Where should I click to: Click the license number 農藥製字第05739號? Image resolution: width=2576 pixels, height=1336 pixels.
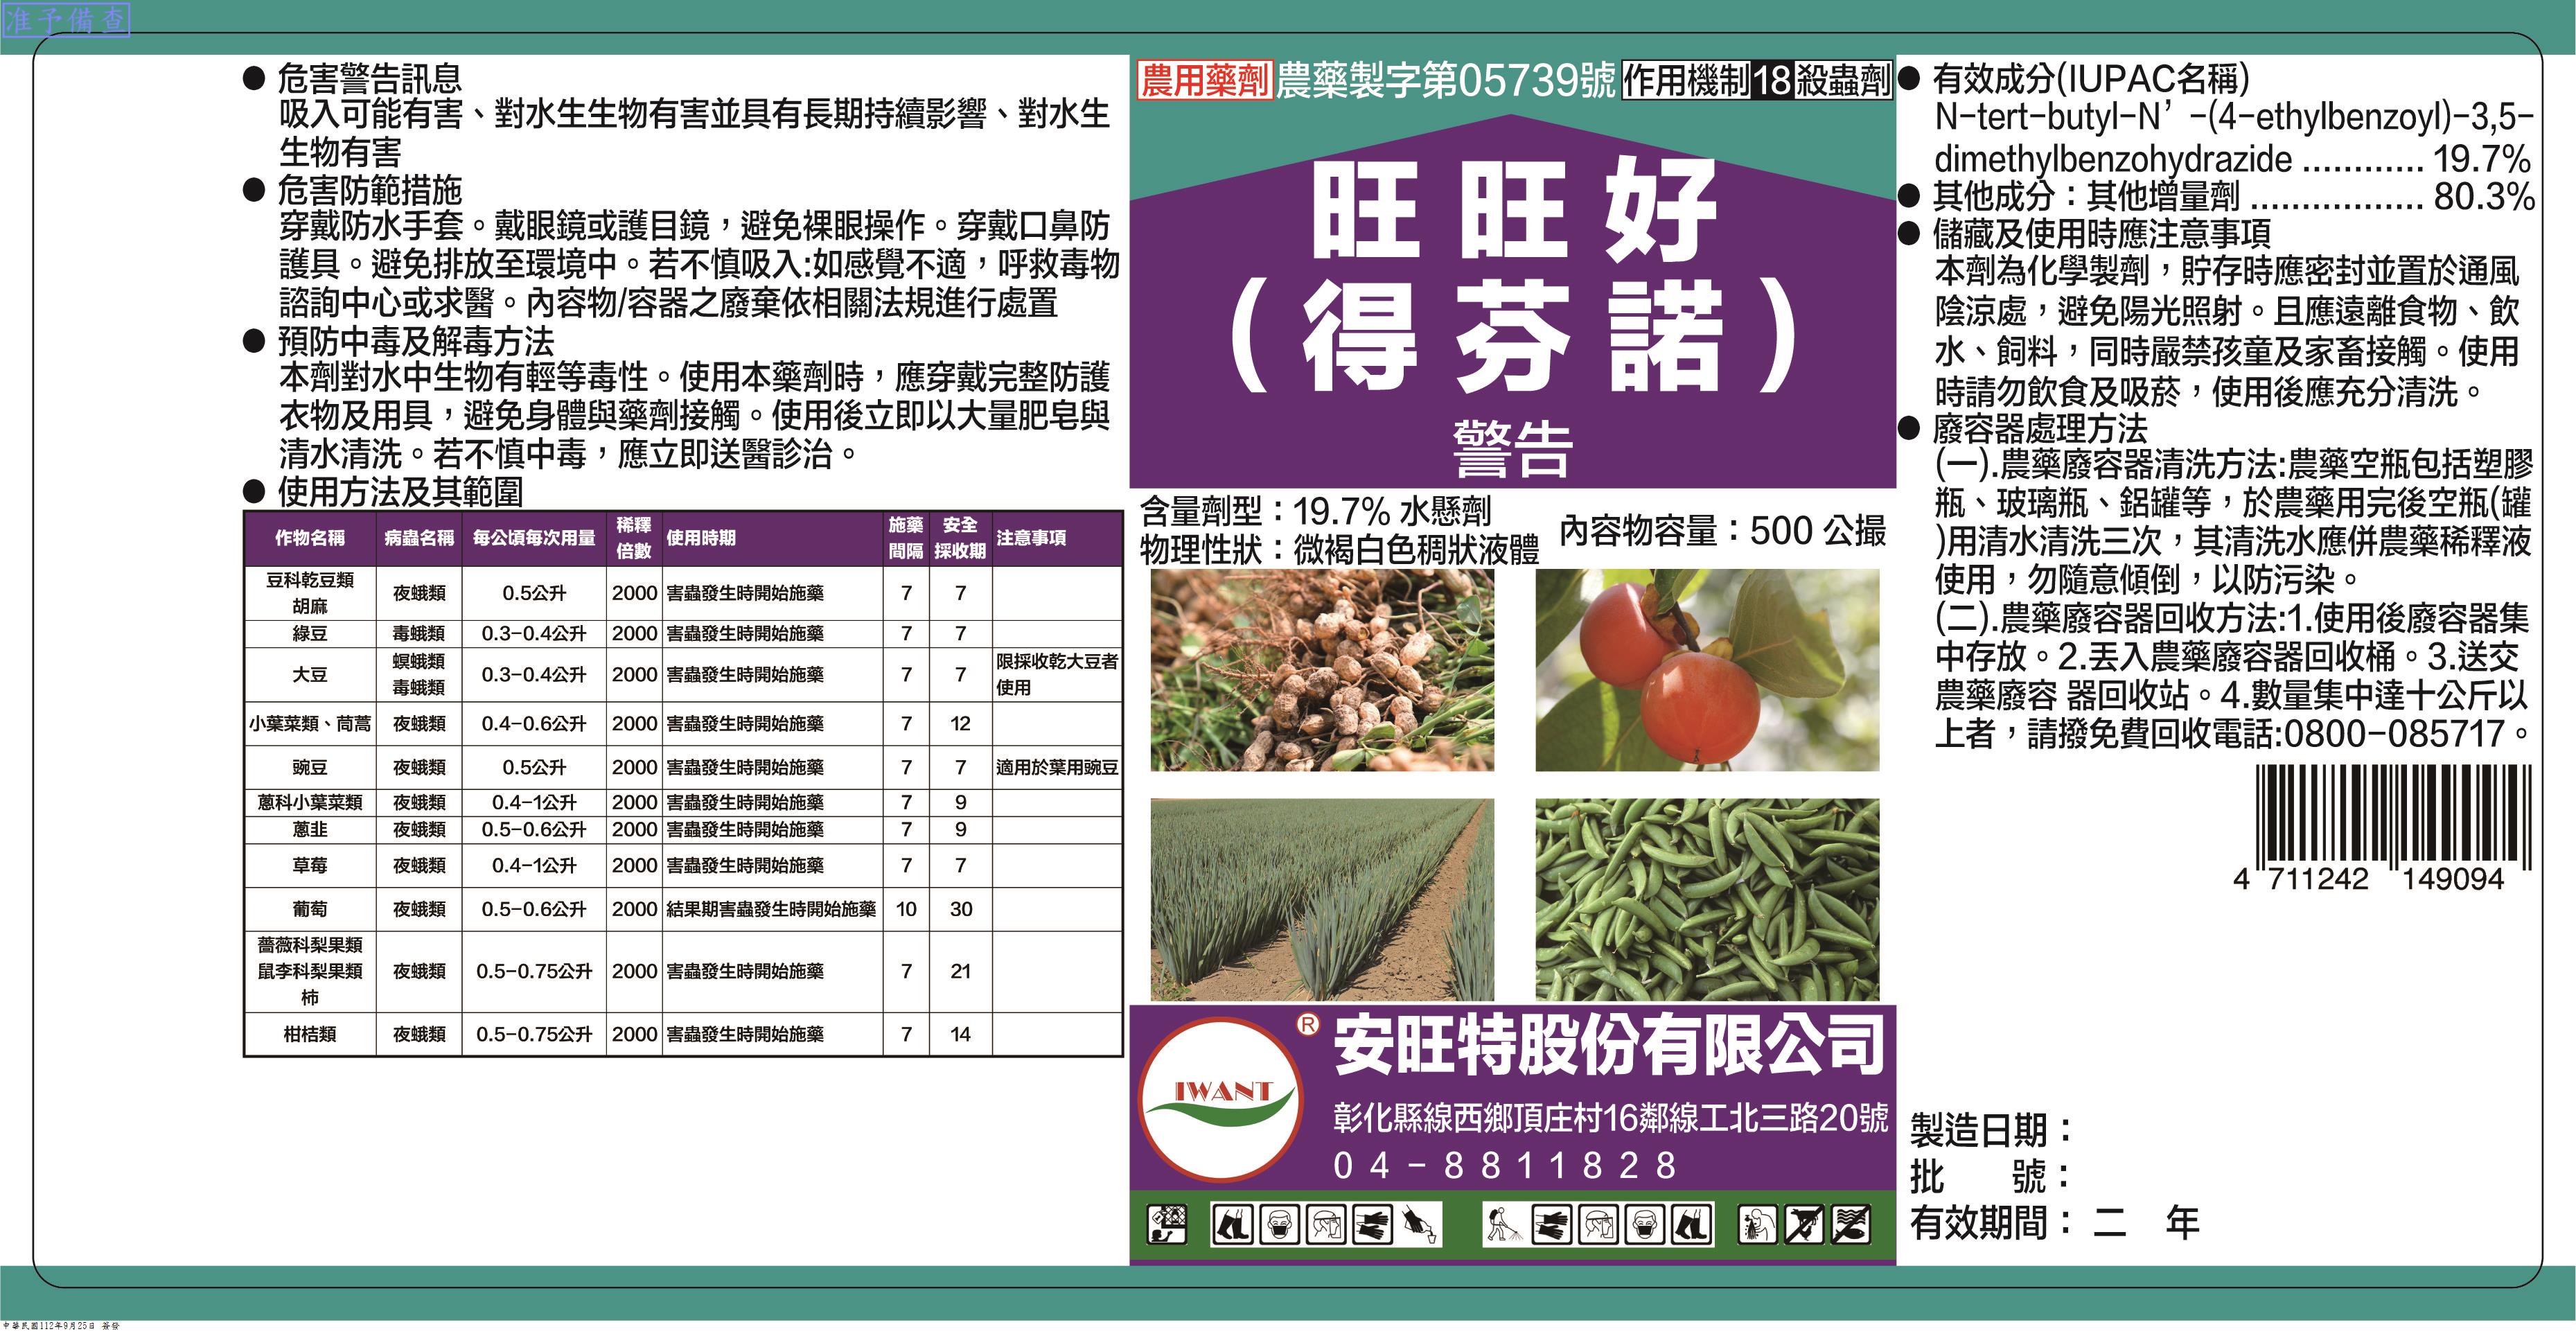1445,81
